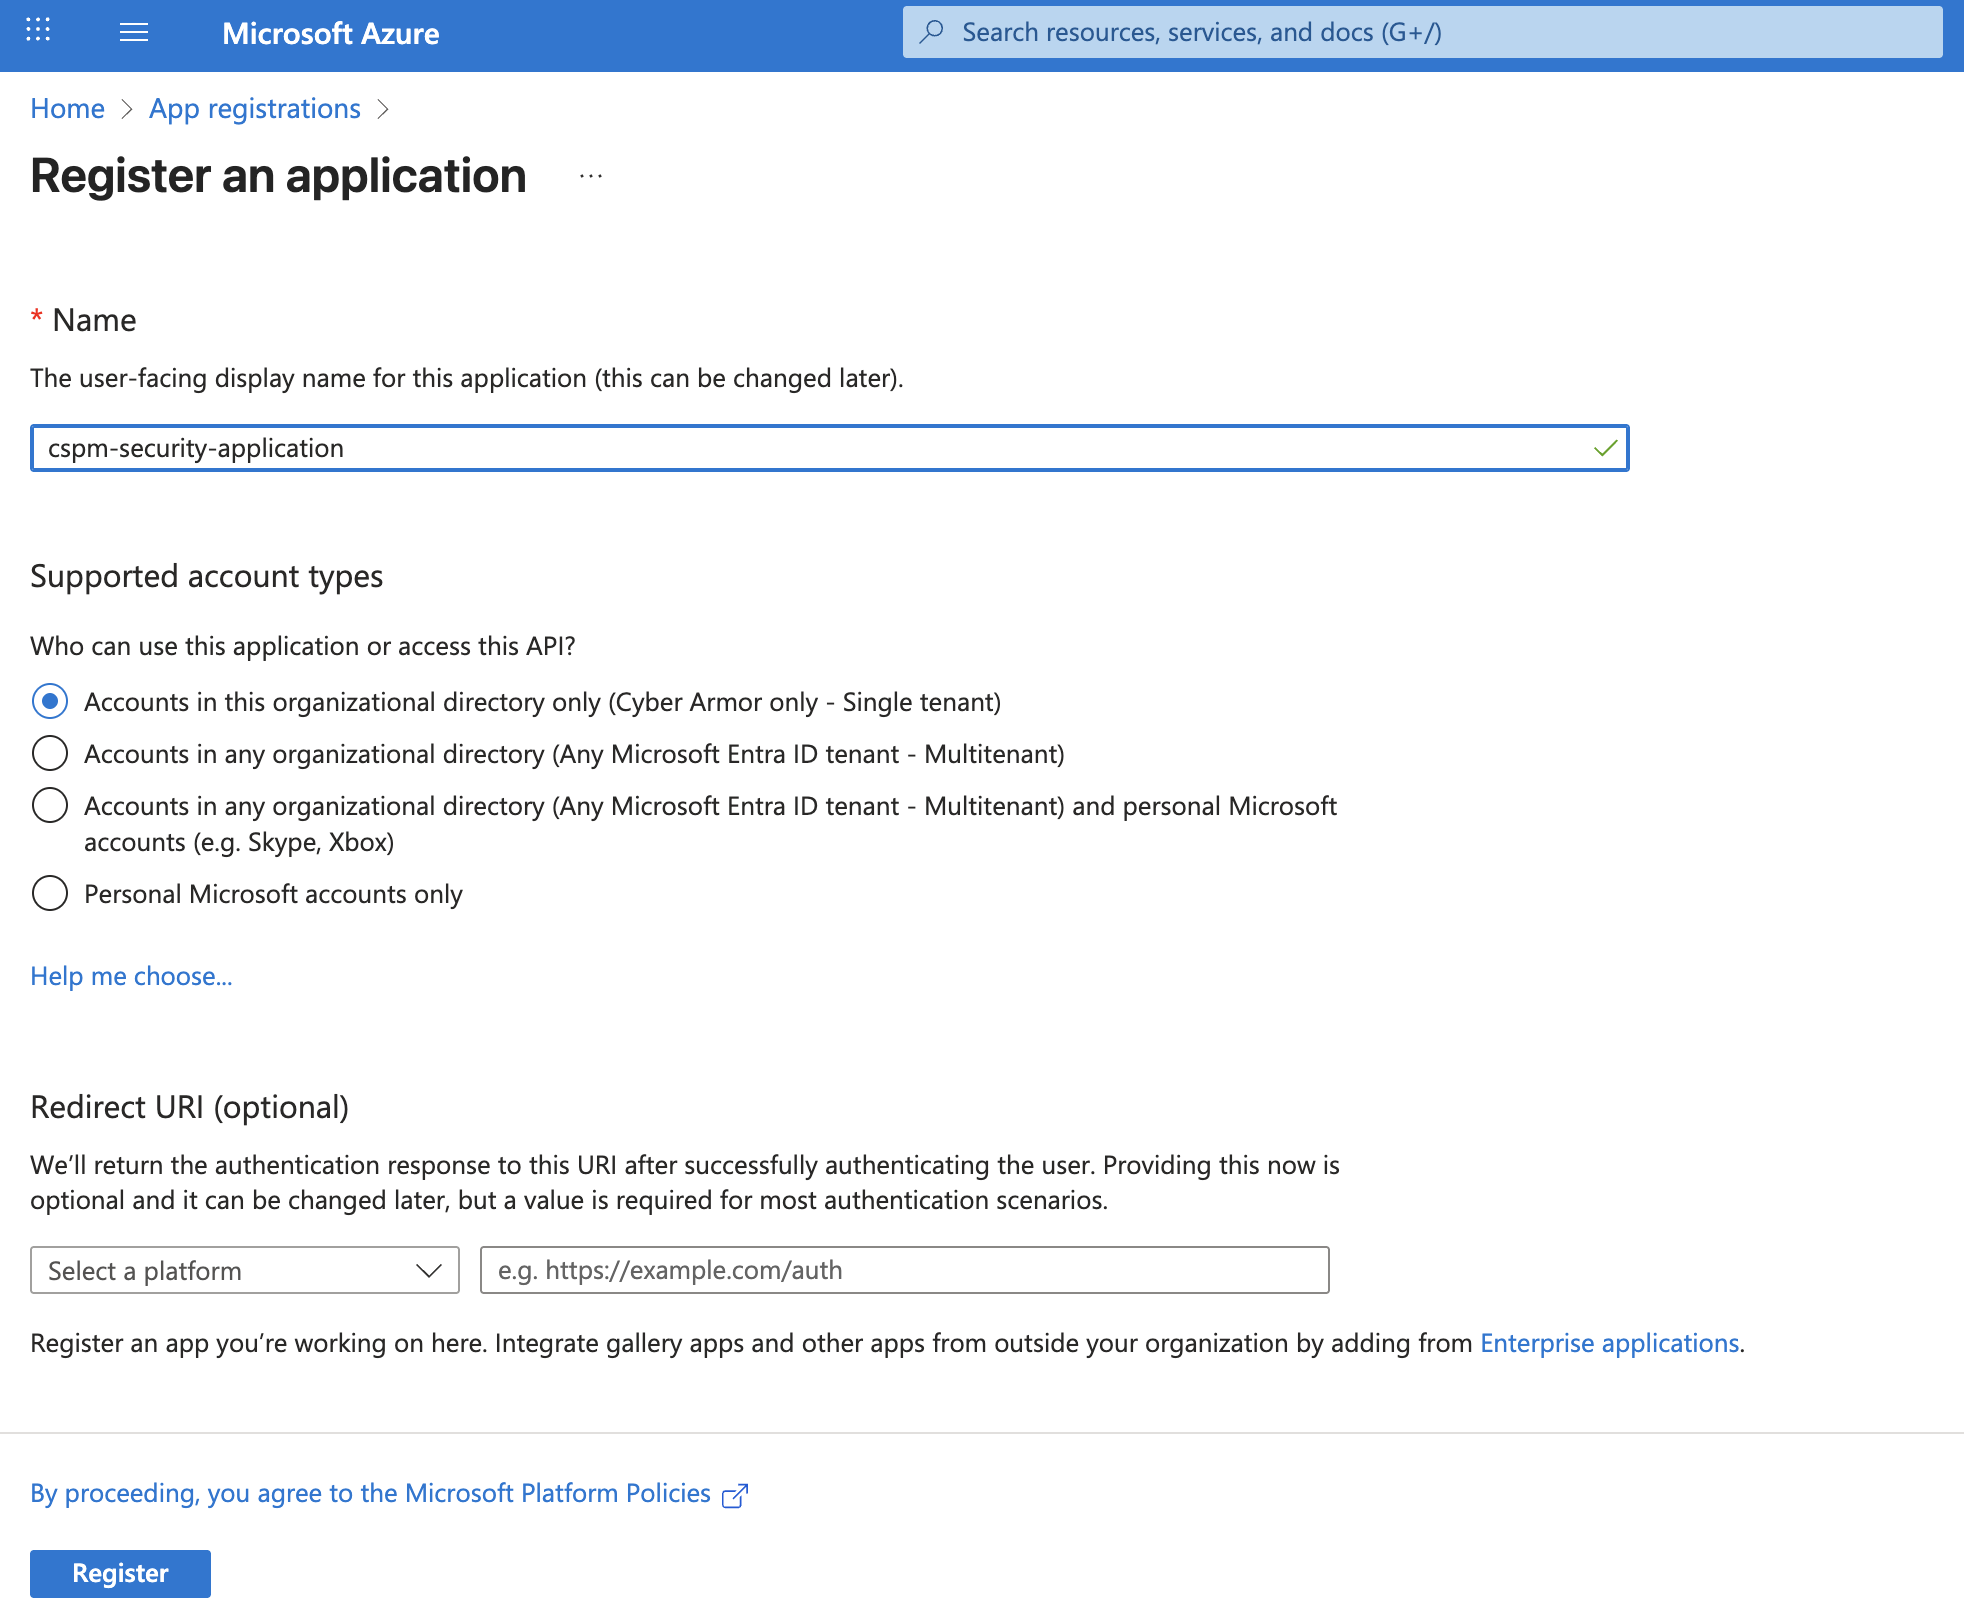
Task: Select Personal Microsoft accounts only option
Action: [50, 894]
